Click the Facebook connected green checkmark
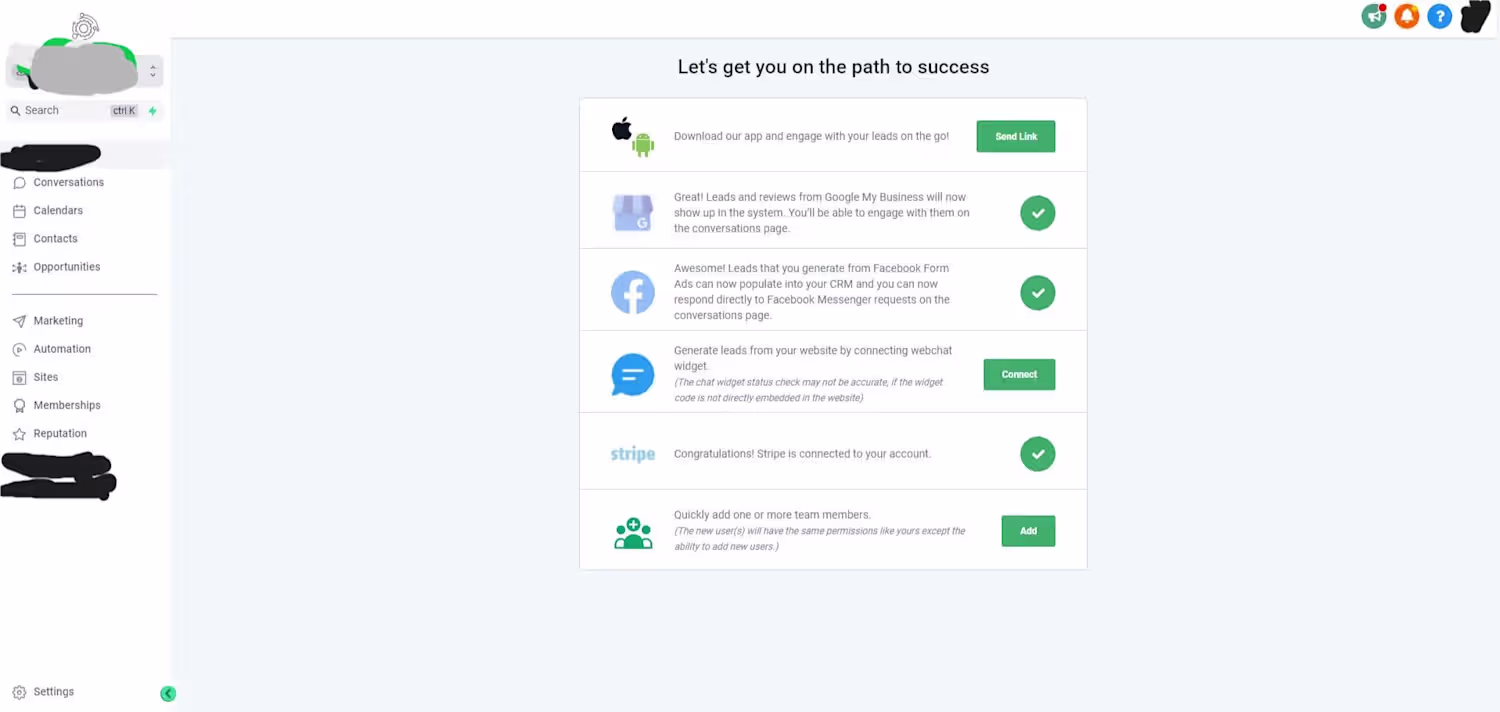The image size is (1500, 712). (1038, 293)
